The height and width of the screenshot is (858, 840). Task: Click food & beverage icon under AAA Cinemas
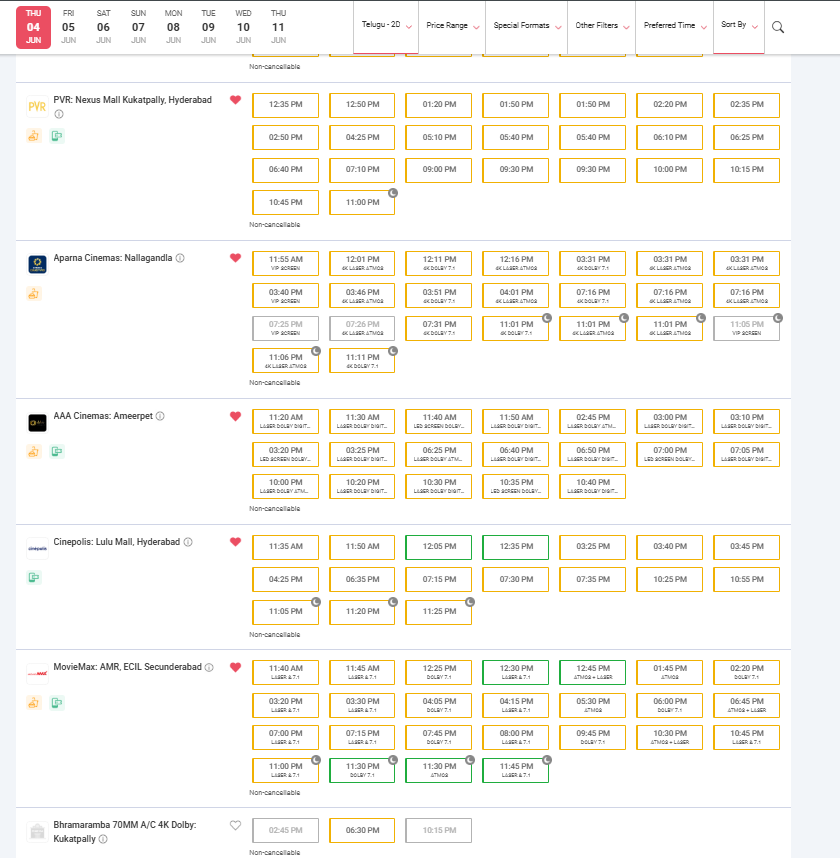pos(34,451)
